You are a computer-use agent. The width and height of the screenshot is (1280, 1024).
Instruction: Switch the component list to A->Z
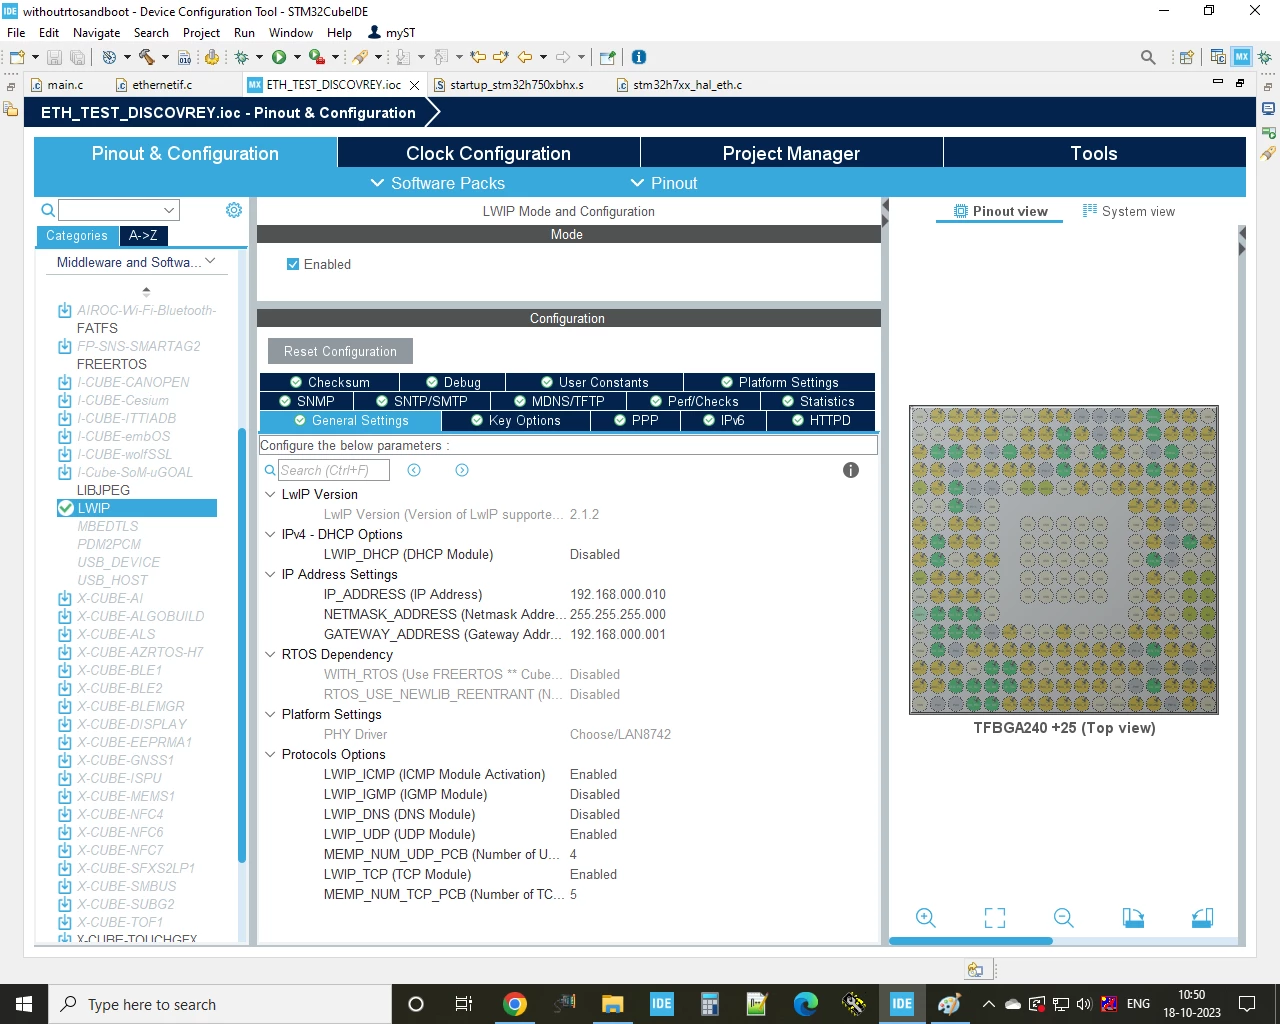tap(143, 236)
